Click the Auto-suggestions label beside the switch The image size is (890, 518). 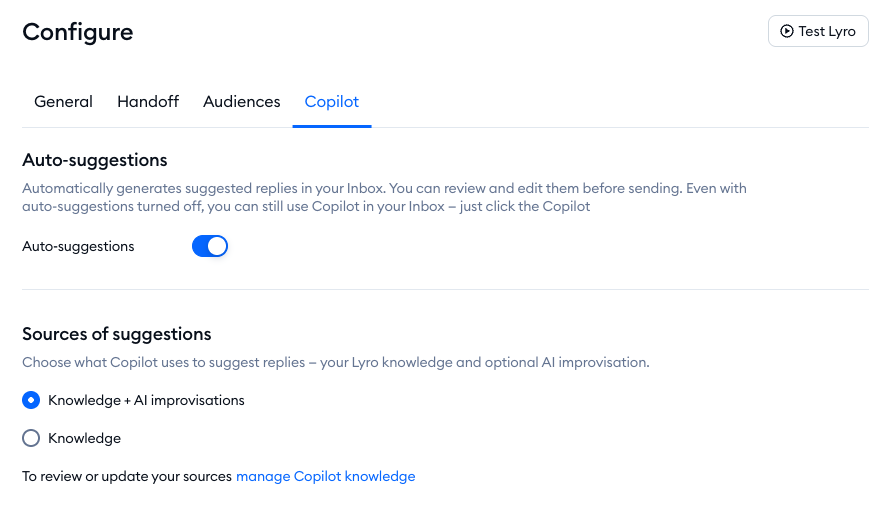(78, 246)
